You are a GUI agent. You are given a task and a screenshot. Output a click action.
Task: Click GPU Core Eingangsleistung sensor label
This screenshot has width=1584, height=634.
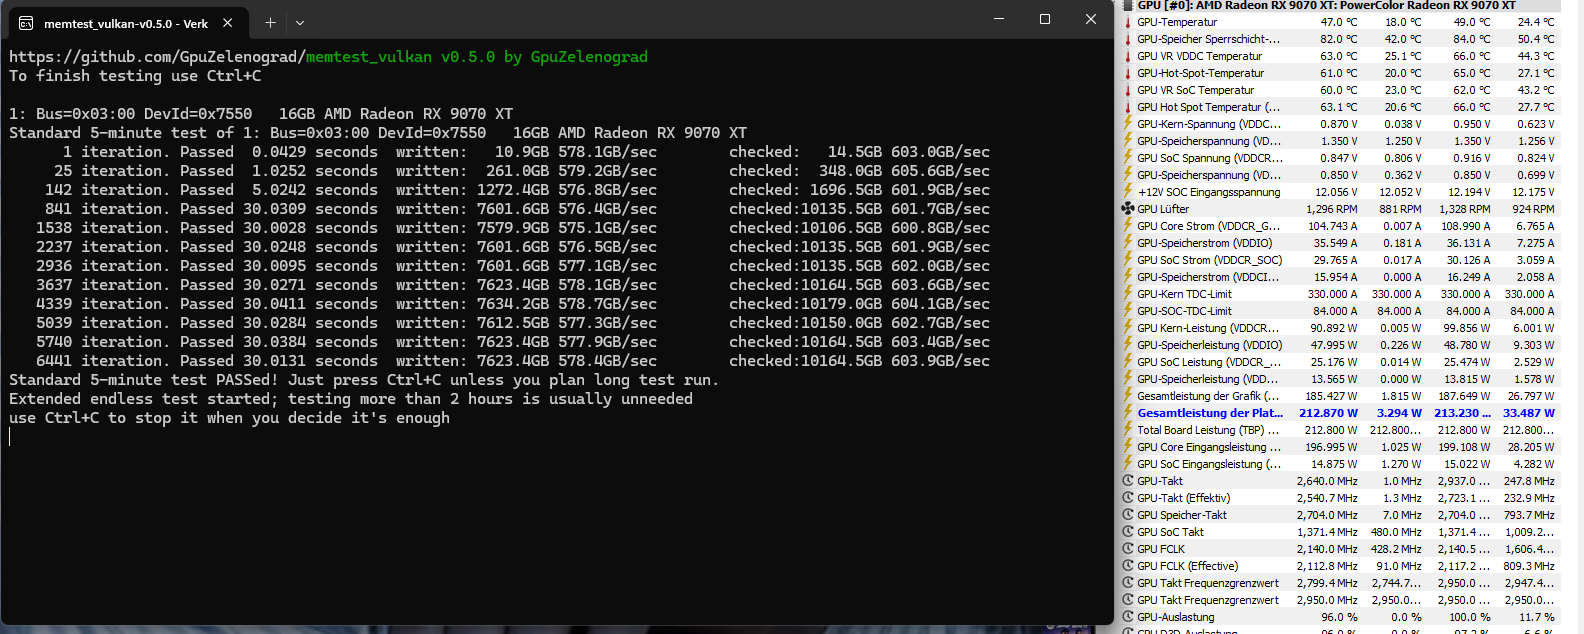point(1208,447)
